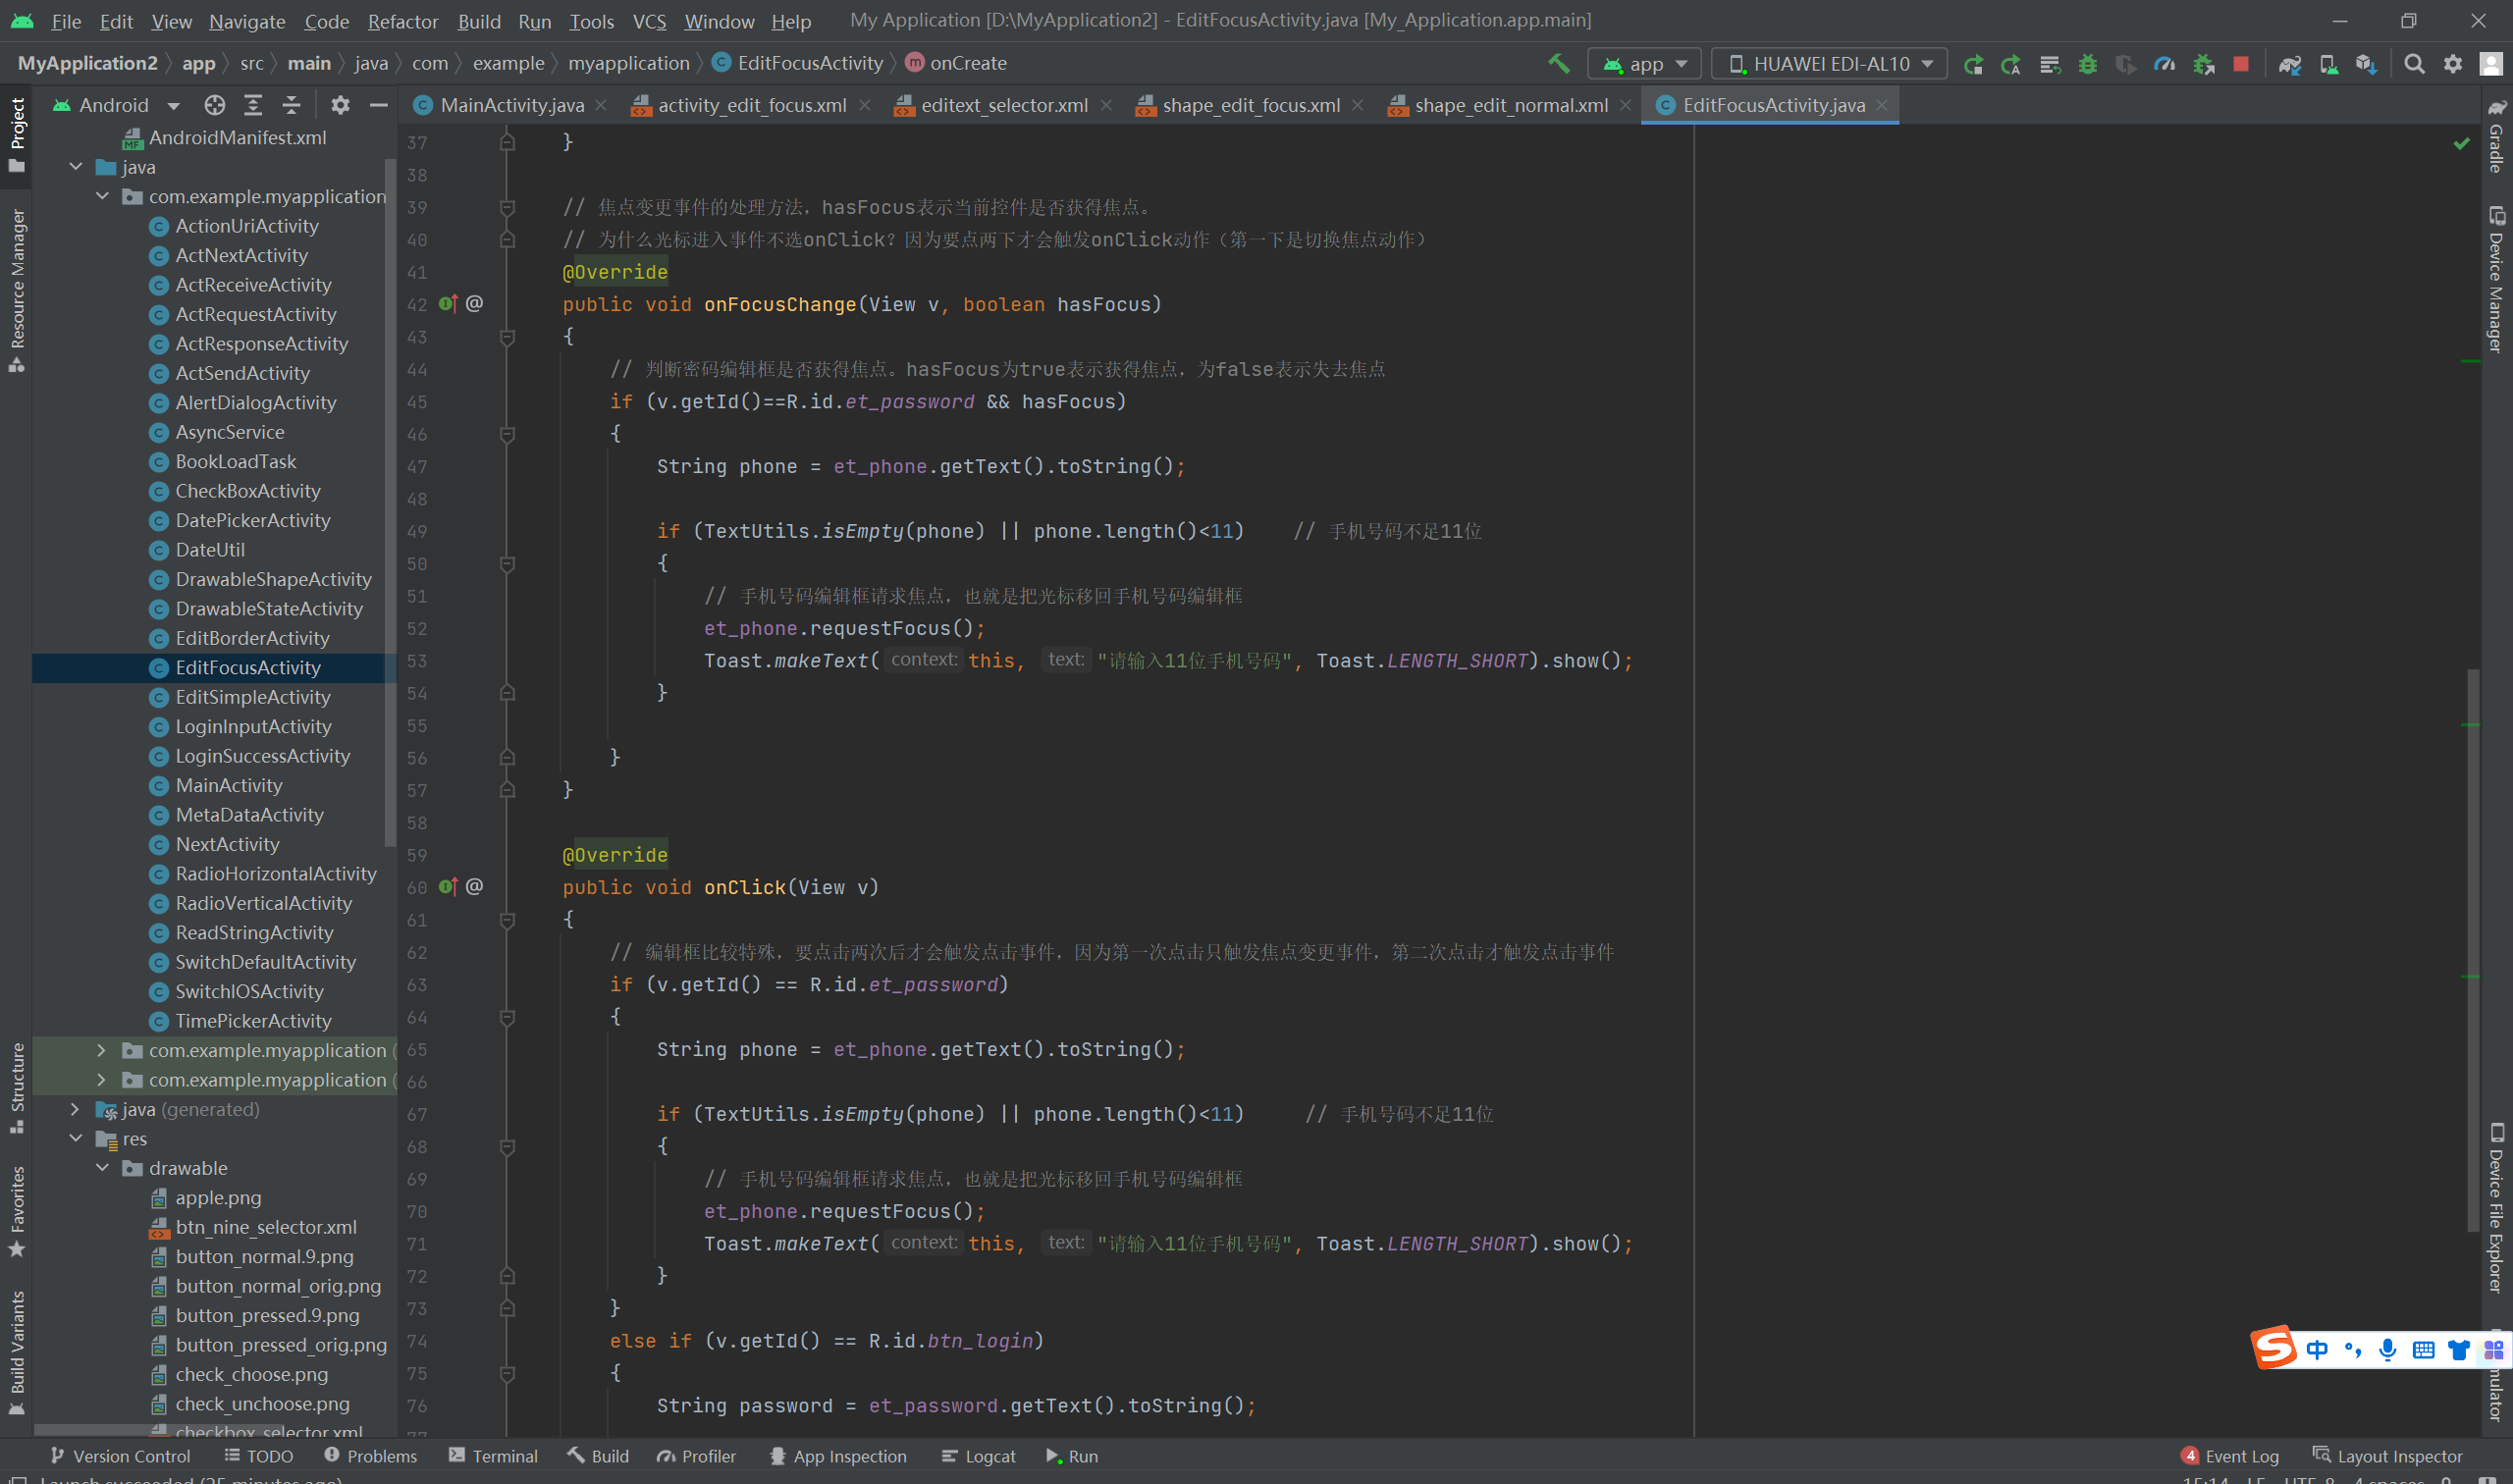
Task: Click Select Opened File target icon
Action: 214,105
